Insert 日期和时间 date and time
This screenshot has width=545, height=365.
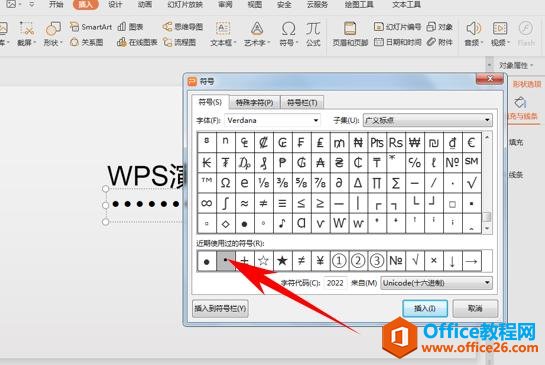[398, 42]
